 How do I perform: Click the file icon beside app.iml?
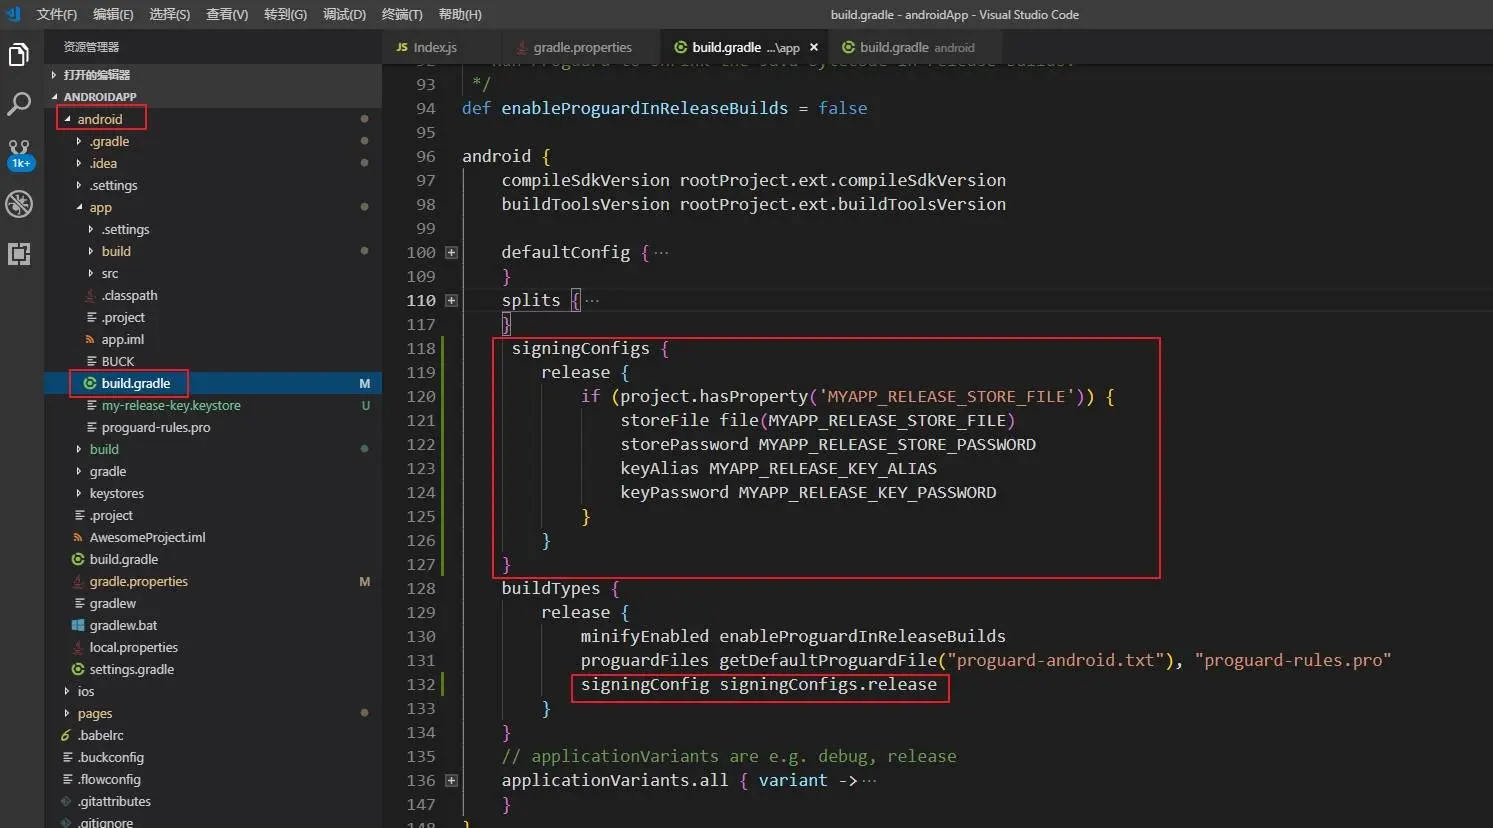(x=90, y=339)
